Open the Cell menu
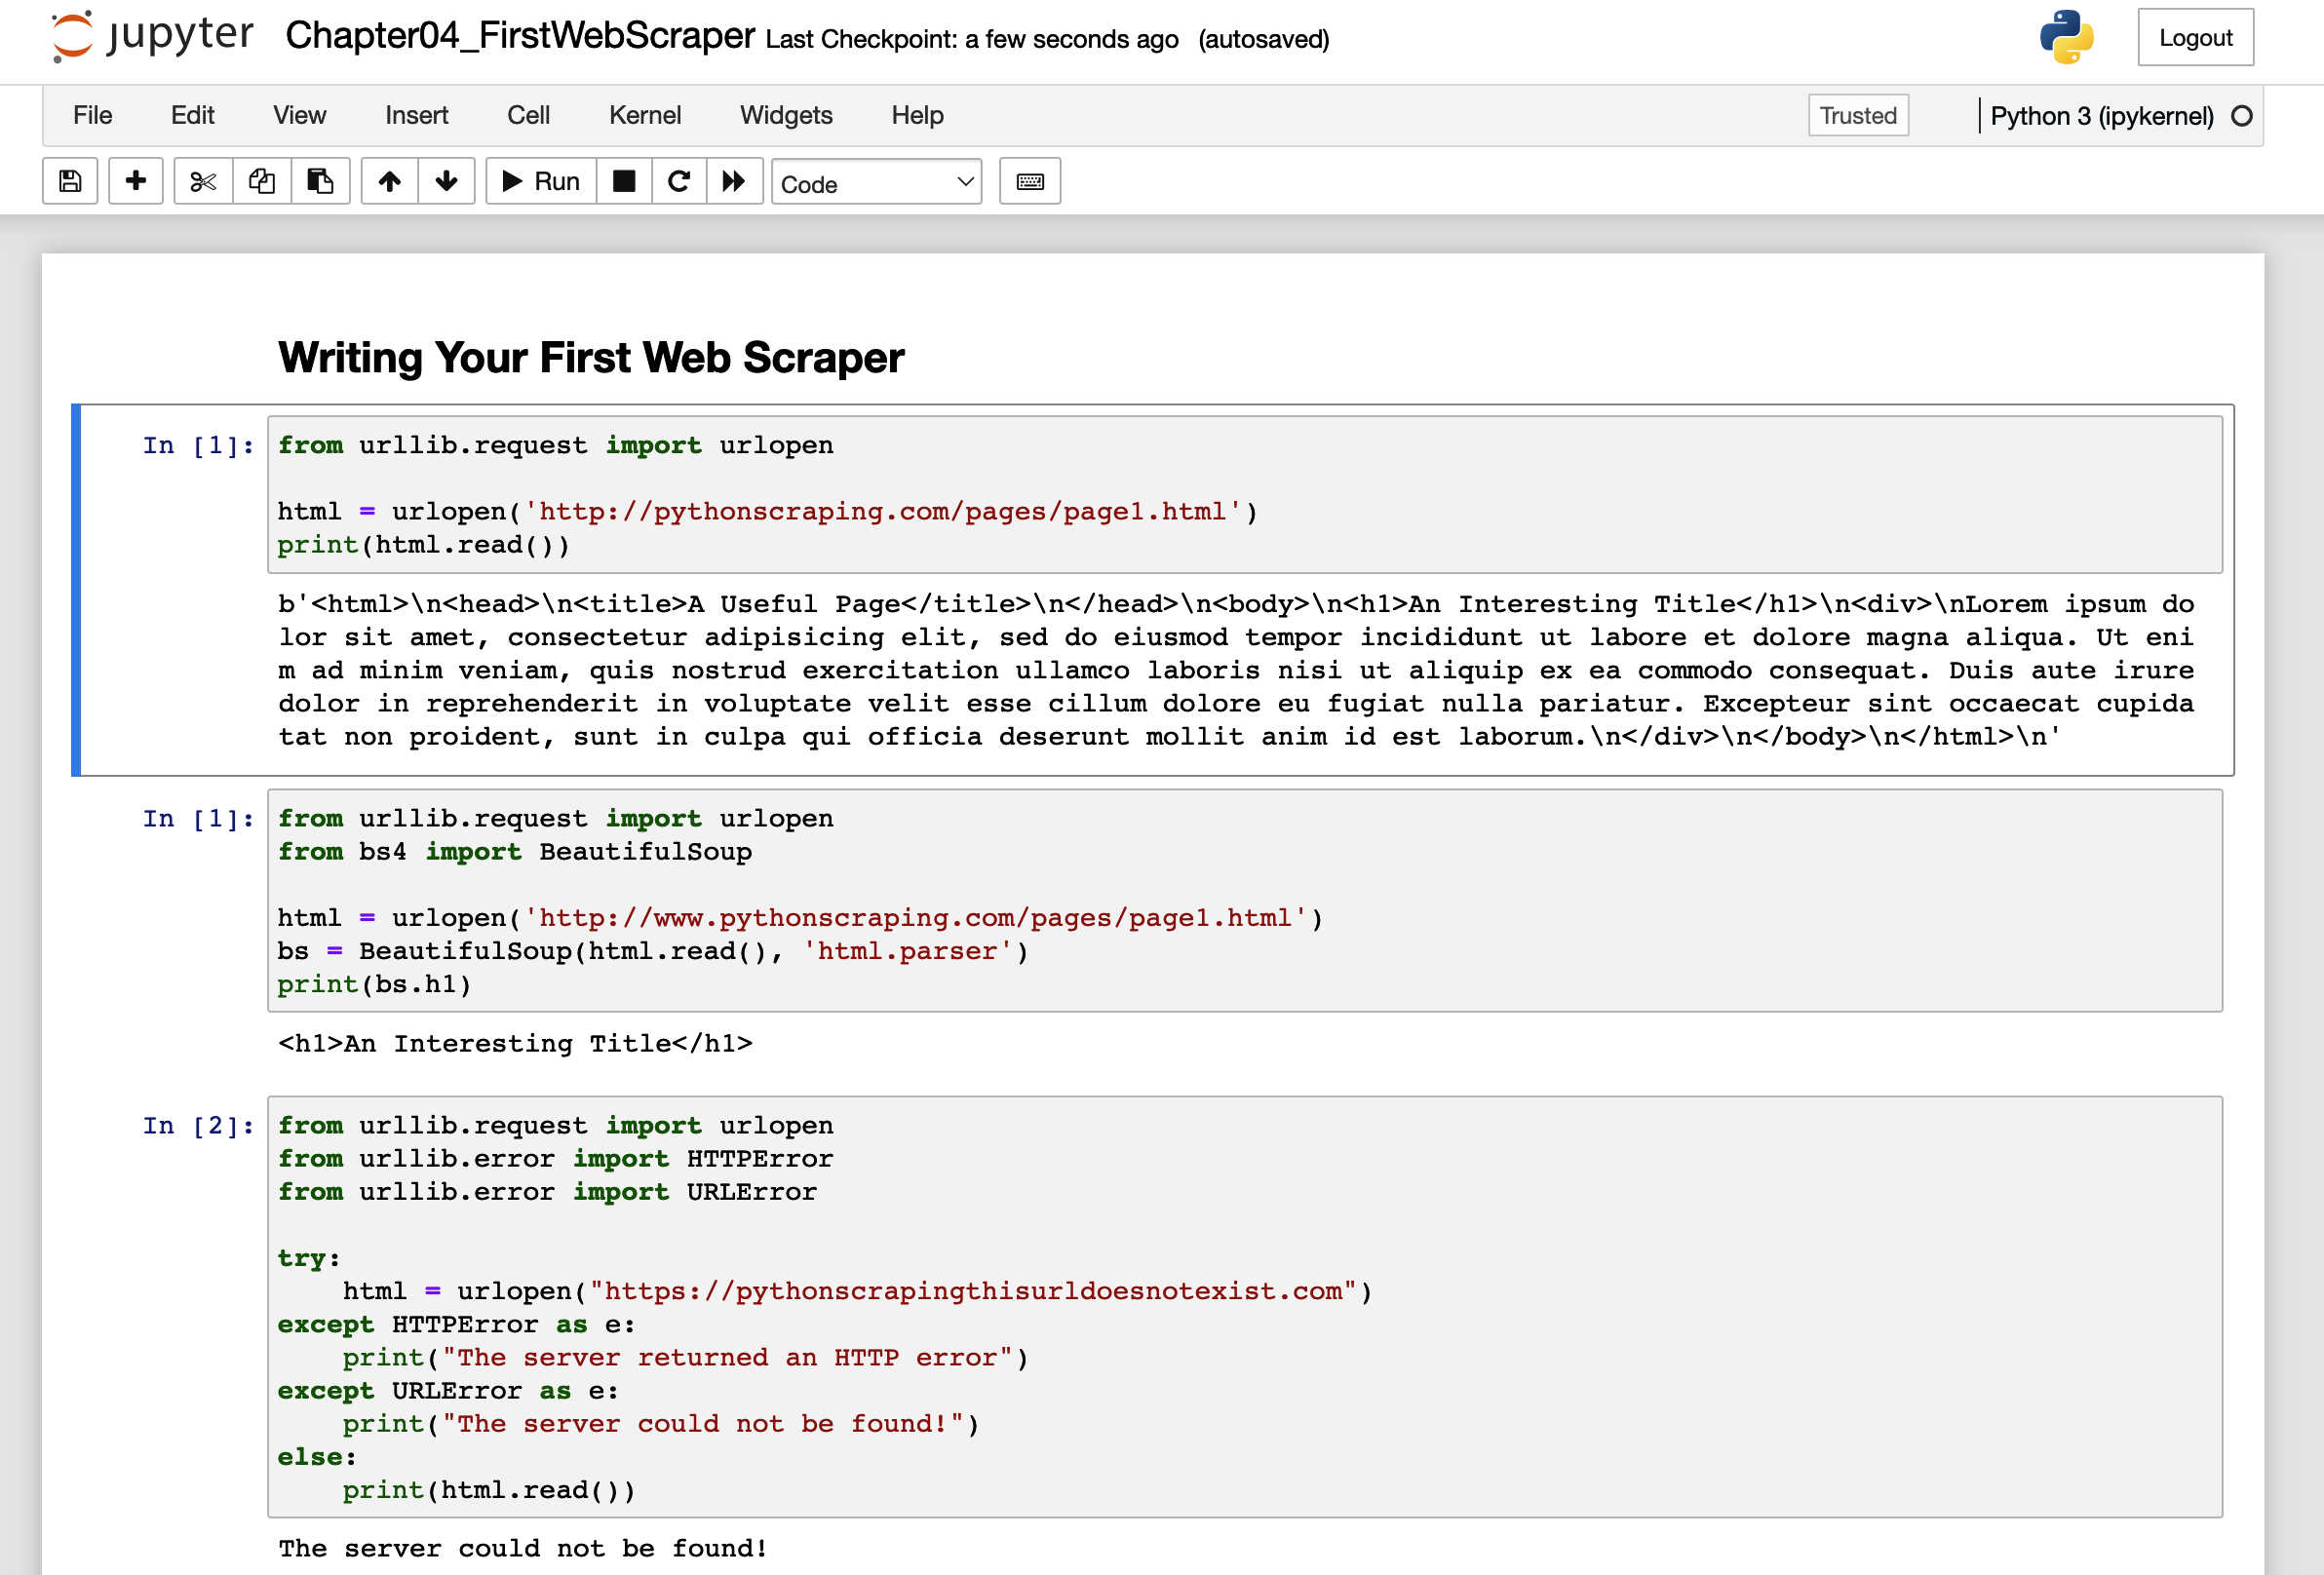Screen dimensions: 2324x1575 pyautogui.click(x=528, y=115)
